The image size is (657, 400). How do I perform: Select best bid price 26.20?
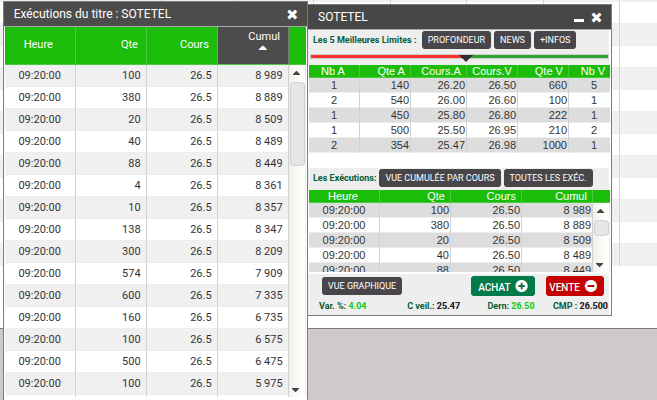click(x=451, y=85)
